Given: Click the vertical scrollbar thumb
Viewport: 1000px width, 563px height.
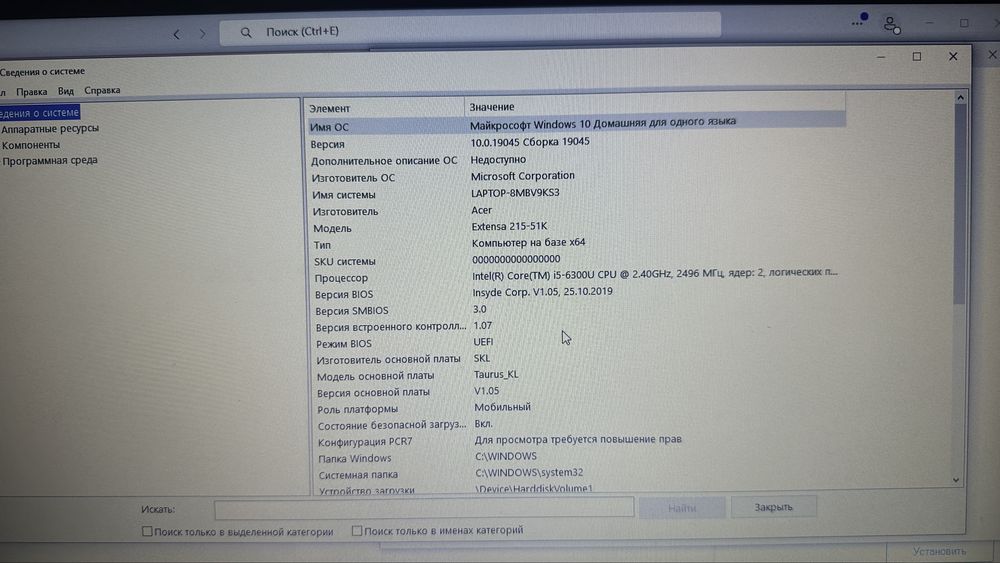Looking at the screenshot, I should click(x=959, y=204).
